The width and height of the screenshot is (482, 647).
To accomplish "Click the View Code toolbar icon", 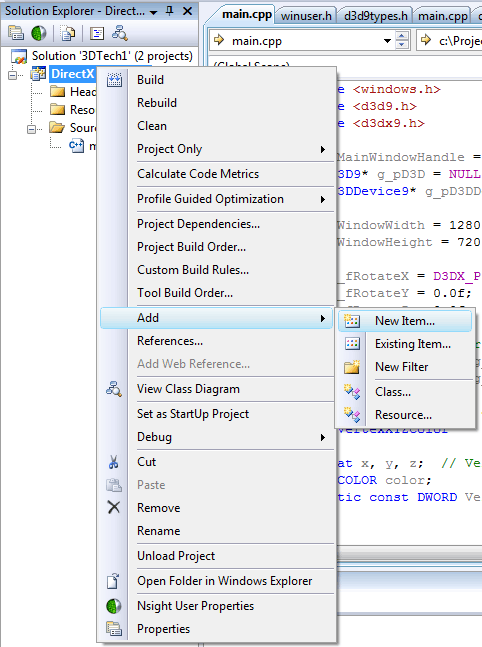I will click(97, 33).
